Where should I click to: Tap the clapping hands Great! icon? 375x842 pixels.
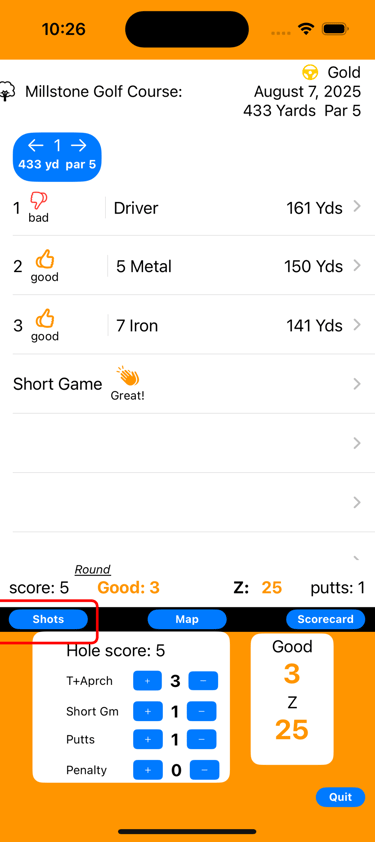tap(128, 377)
